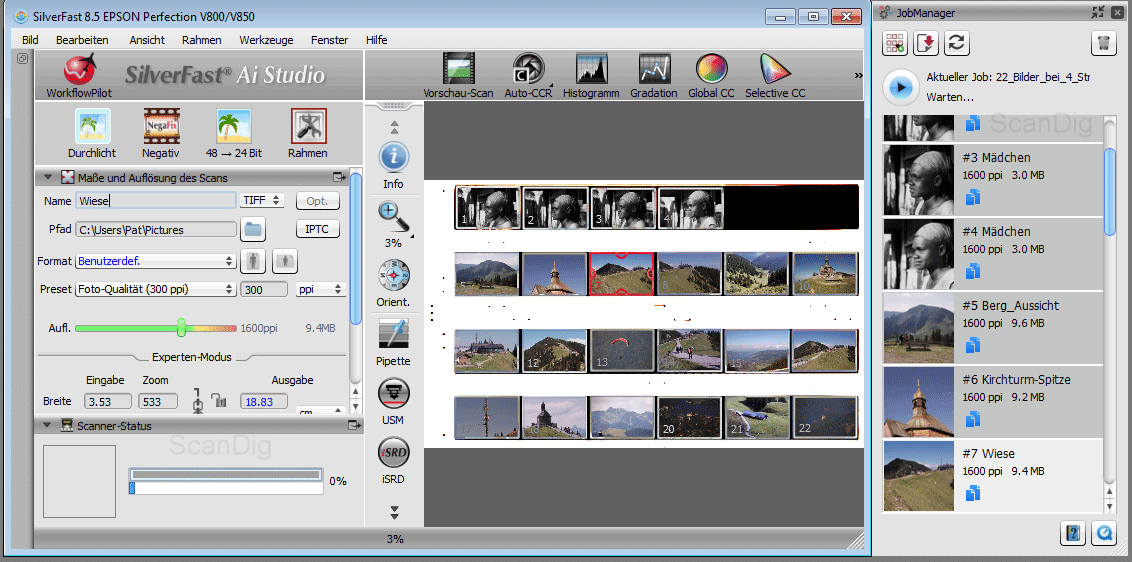Image resolution: width=1132 pixels, height=562 pixels.
Task: Click the Breite Eingabe field 3.53
Action: [x=108, y=402]
